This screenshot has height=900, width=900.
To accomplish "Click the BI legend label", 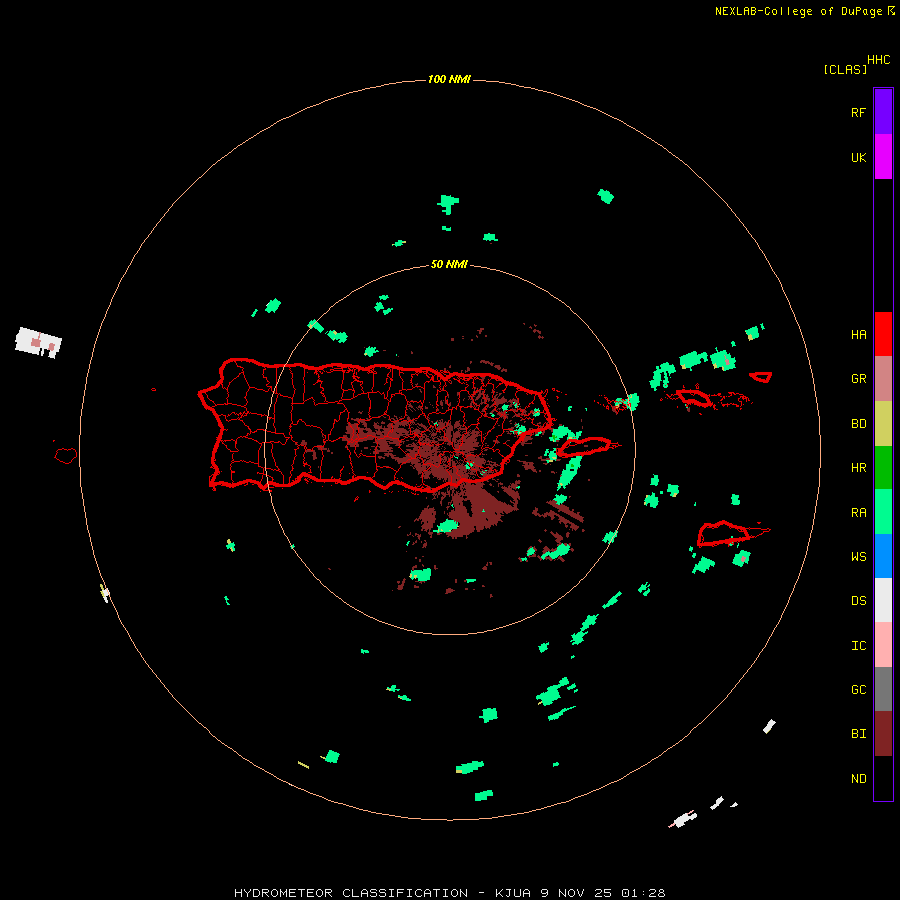I will pos(858,734).
